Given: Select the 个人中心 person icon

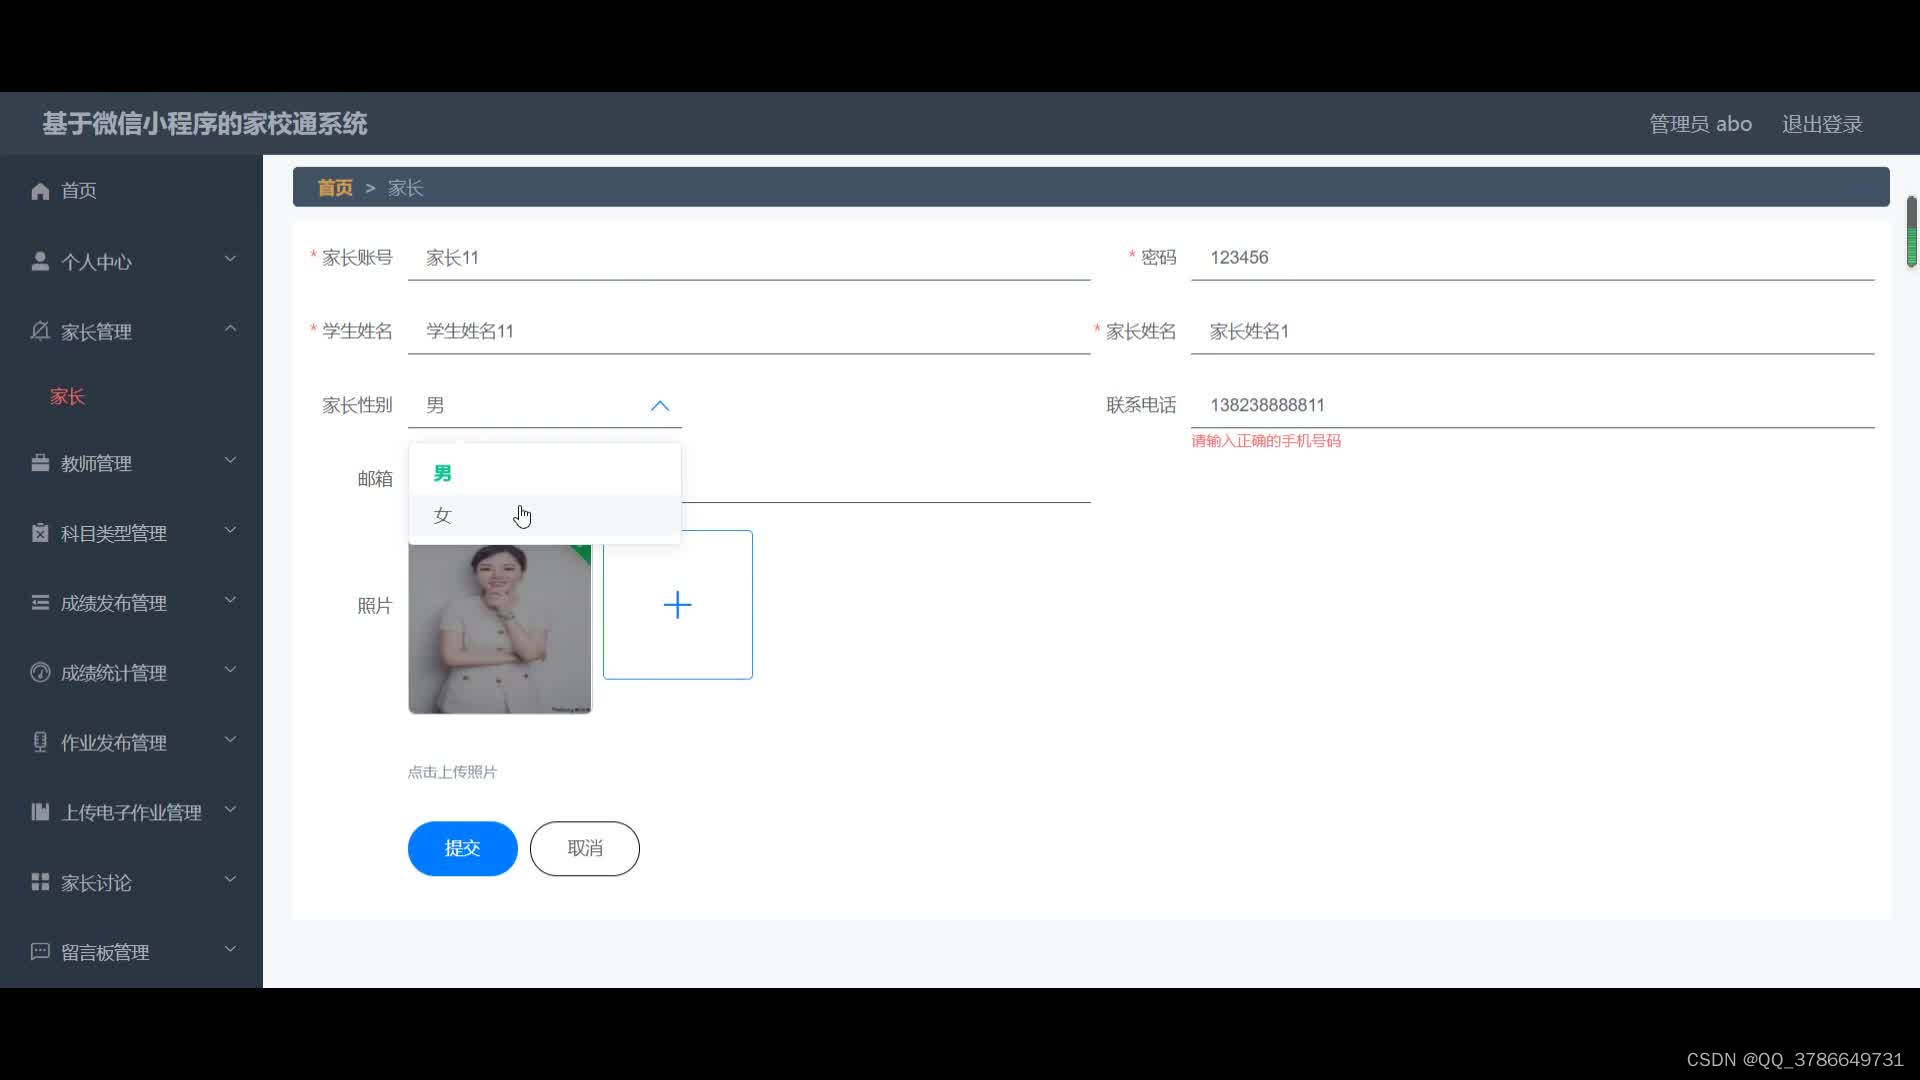Looking at the screenshot, I should point(40,261).
